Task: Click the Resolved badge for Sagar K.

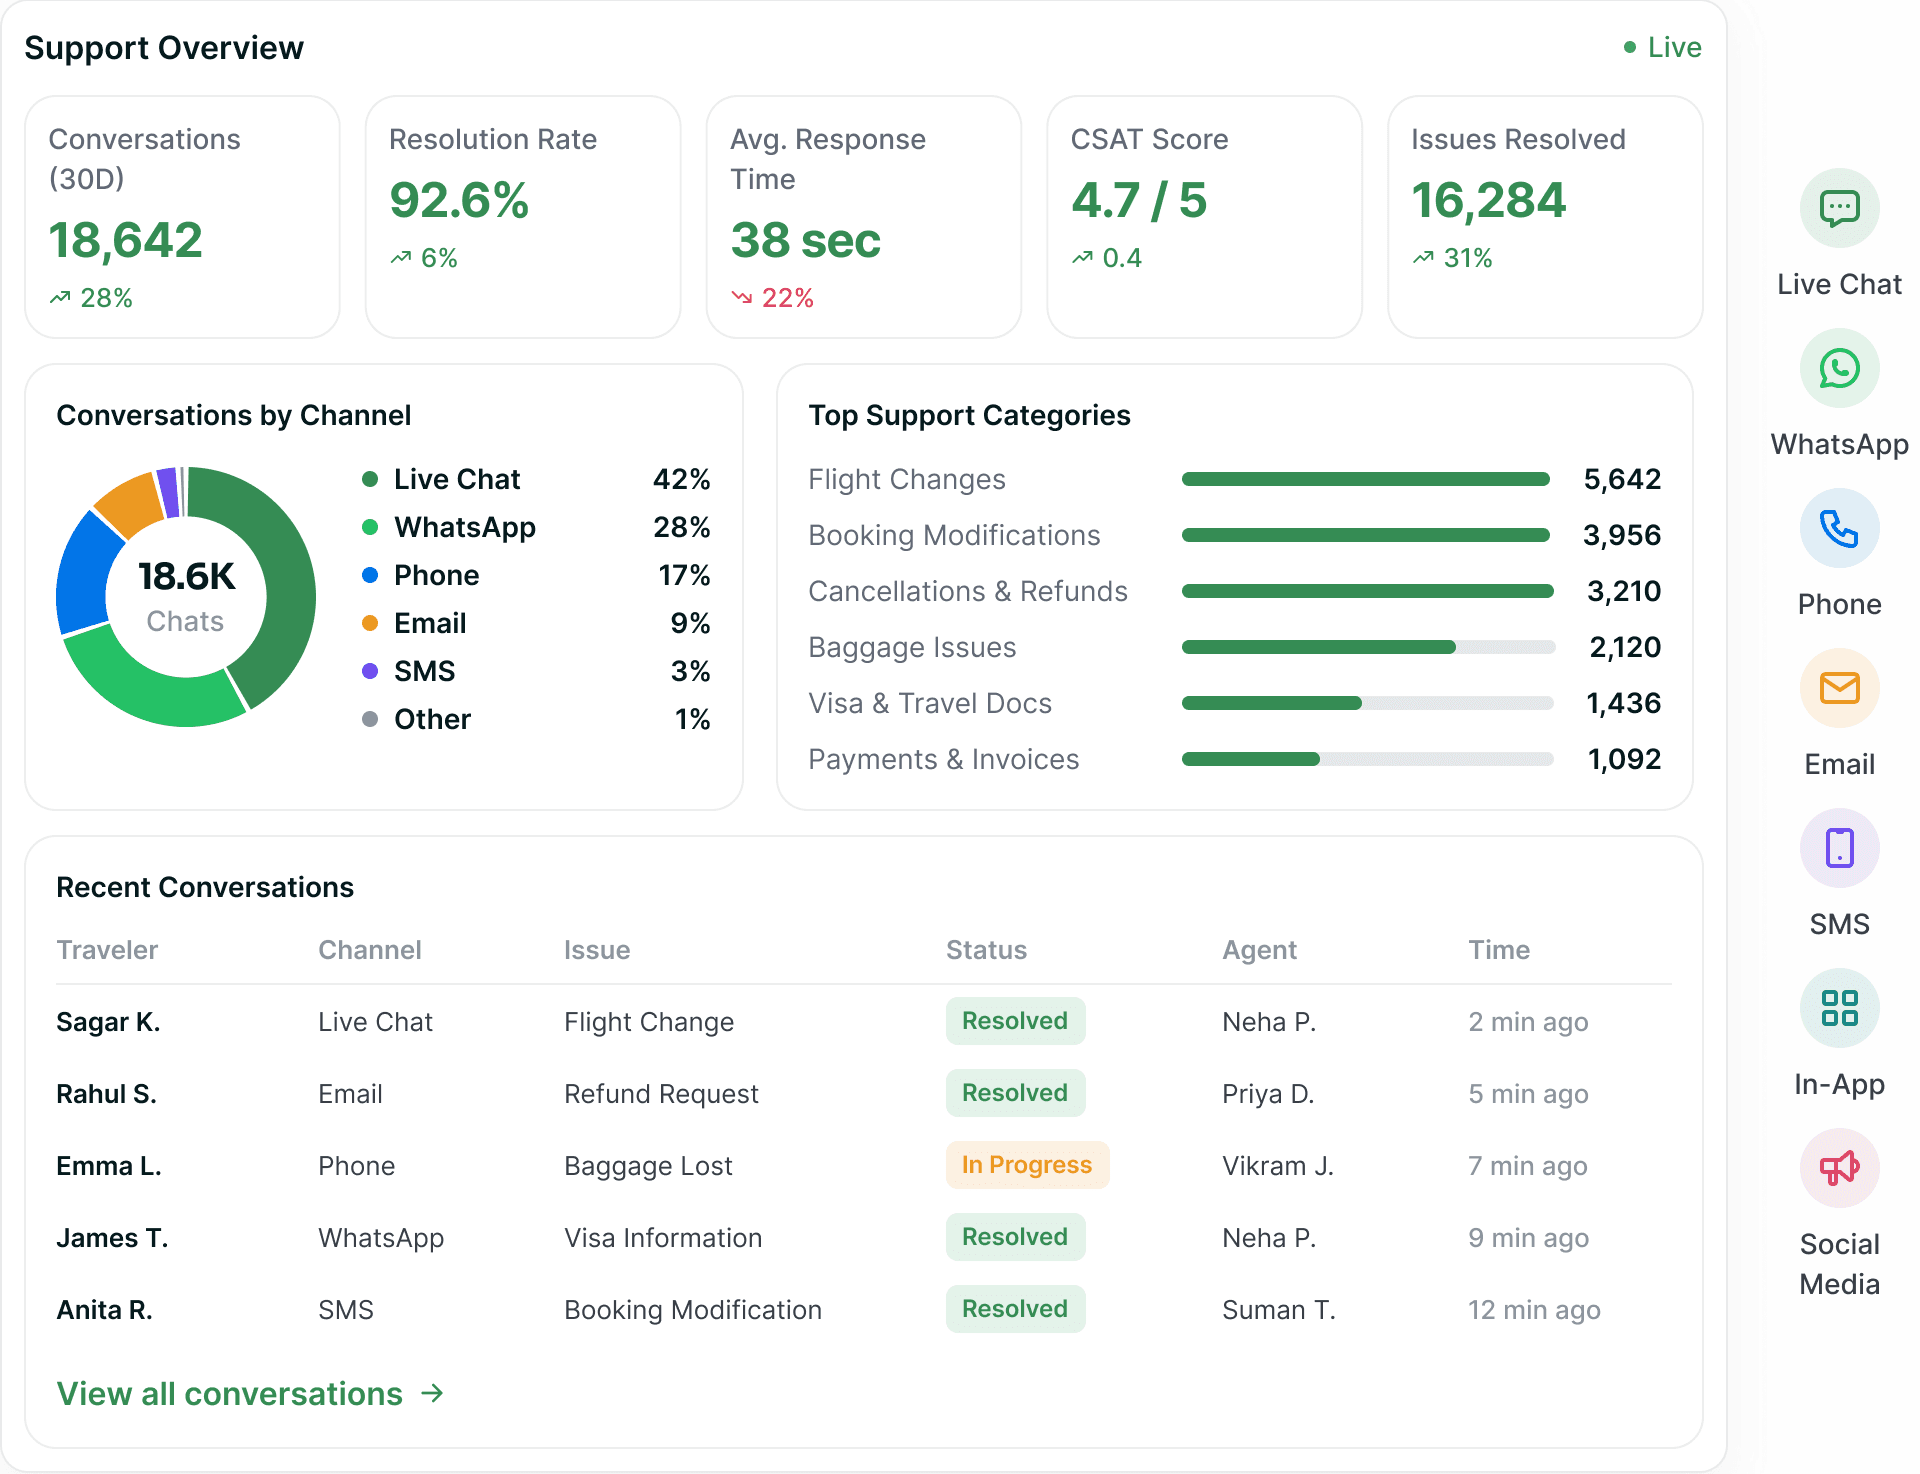Action: pos(1015,1021)
